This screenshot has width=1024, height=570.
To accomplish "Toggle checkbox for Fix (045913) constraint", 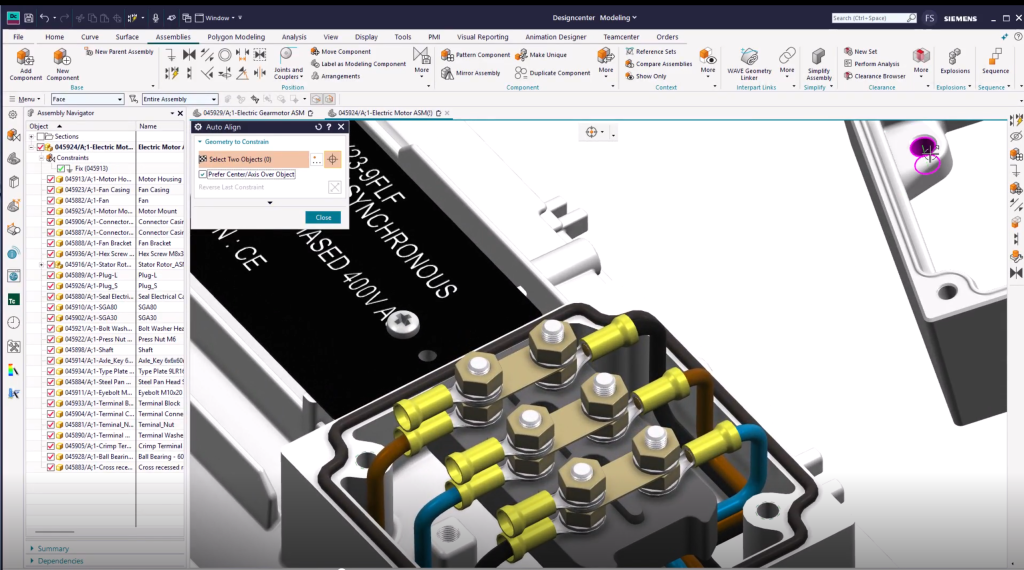I will [x=61, y=168].
